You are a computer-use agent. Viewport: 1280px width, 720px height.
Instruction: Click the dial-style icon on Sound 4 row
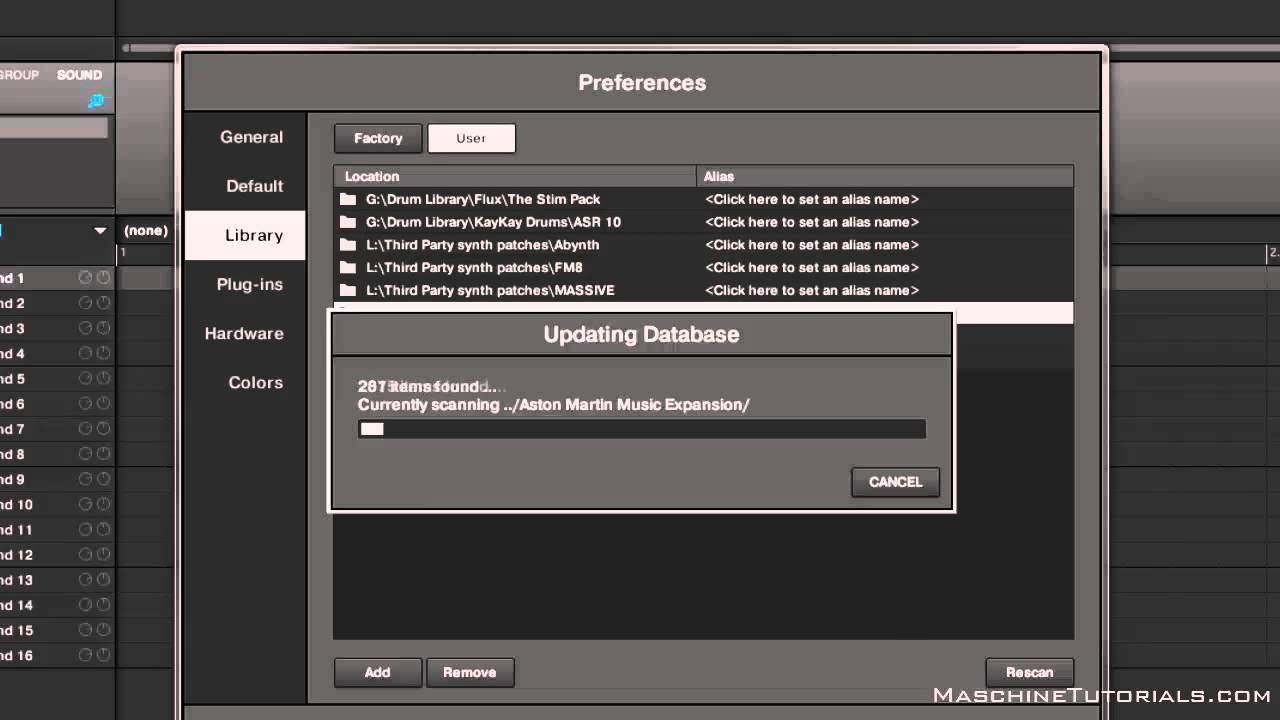[85, 353]
